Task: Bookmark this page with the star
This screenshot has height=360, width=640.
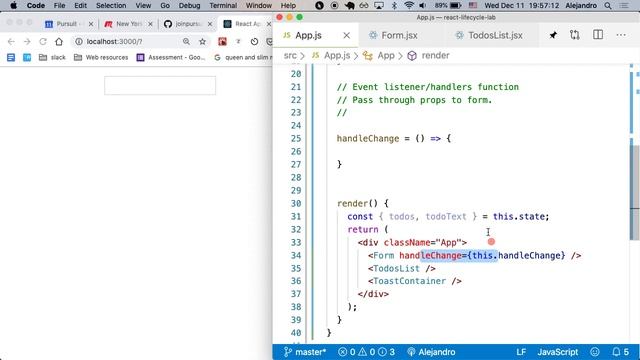Action: coord(202,42)
